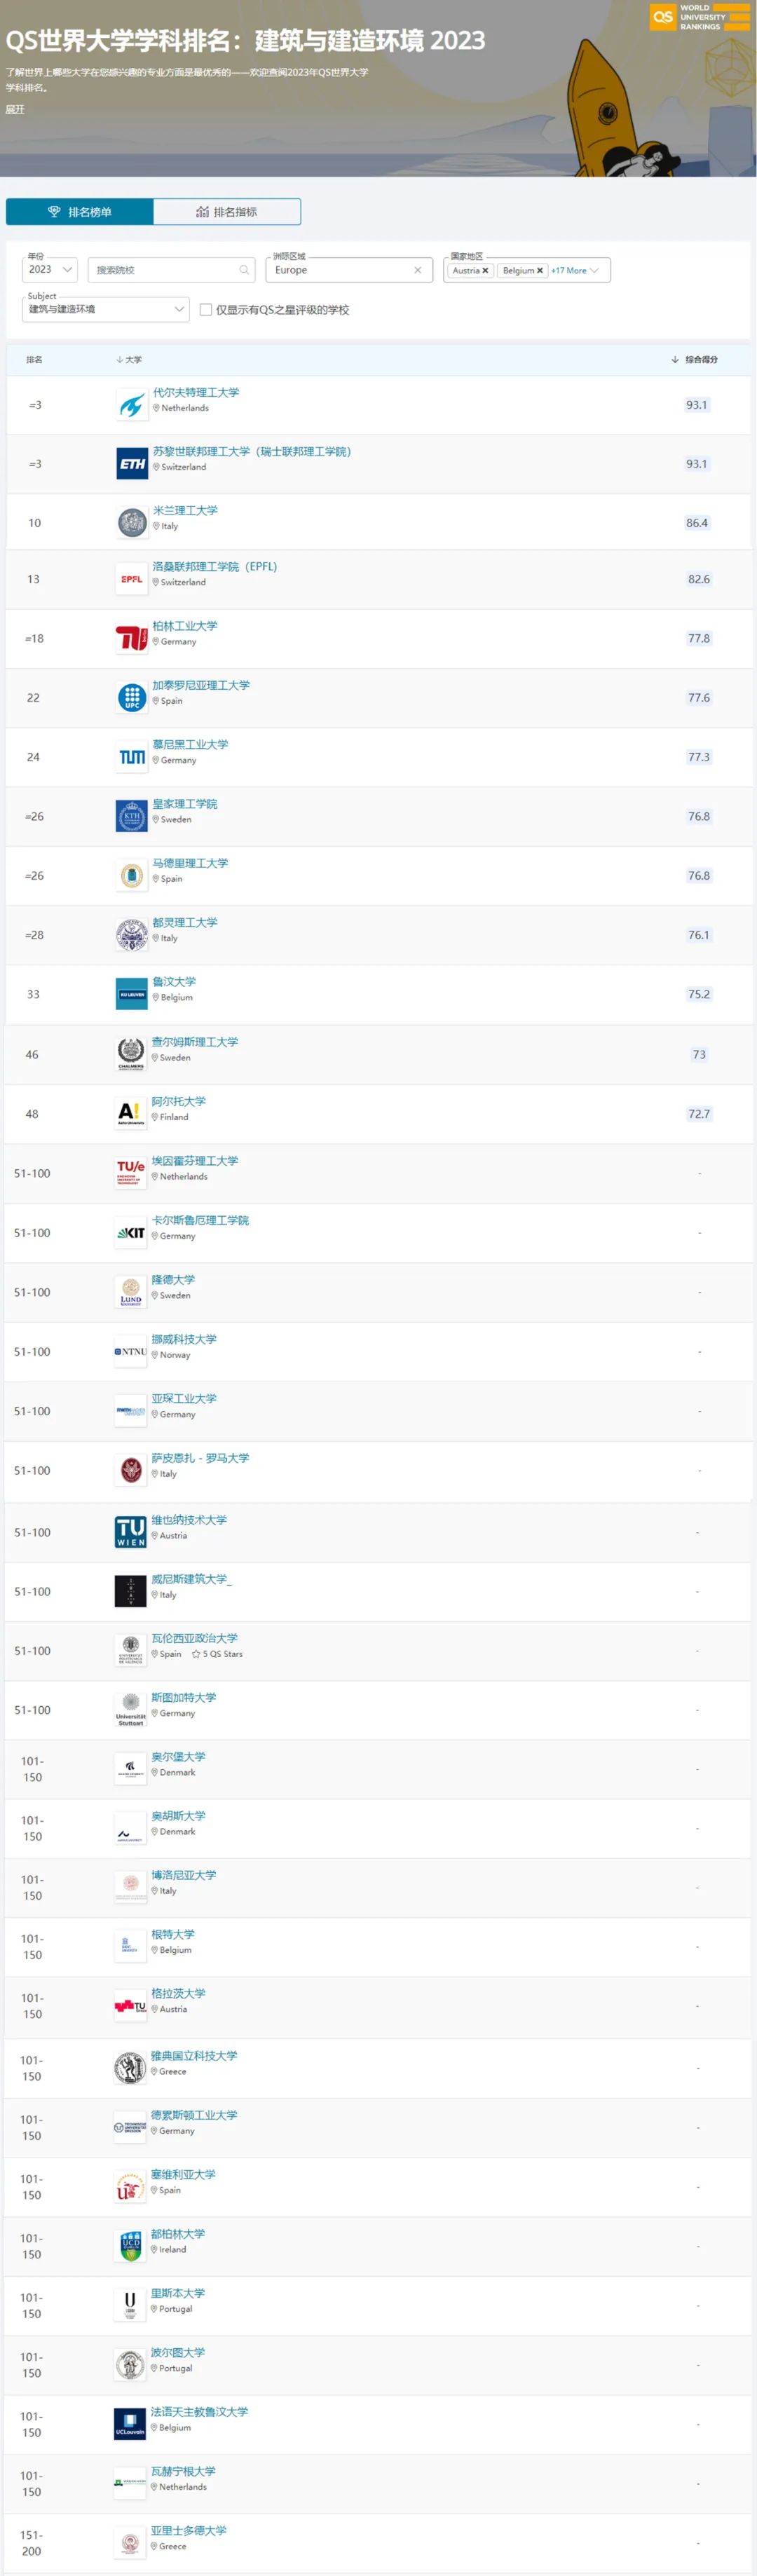Sort by 综合得分 column header
757x2576 pixels.
click(x=695, y=360)
